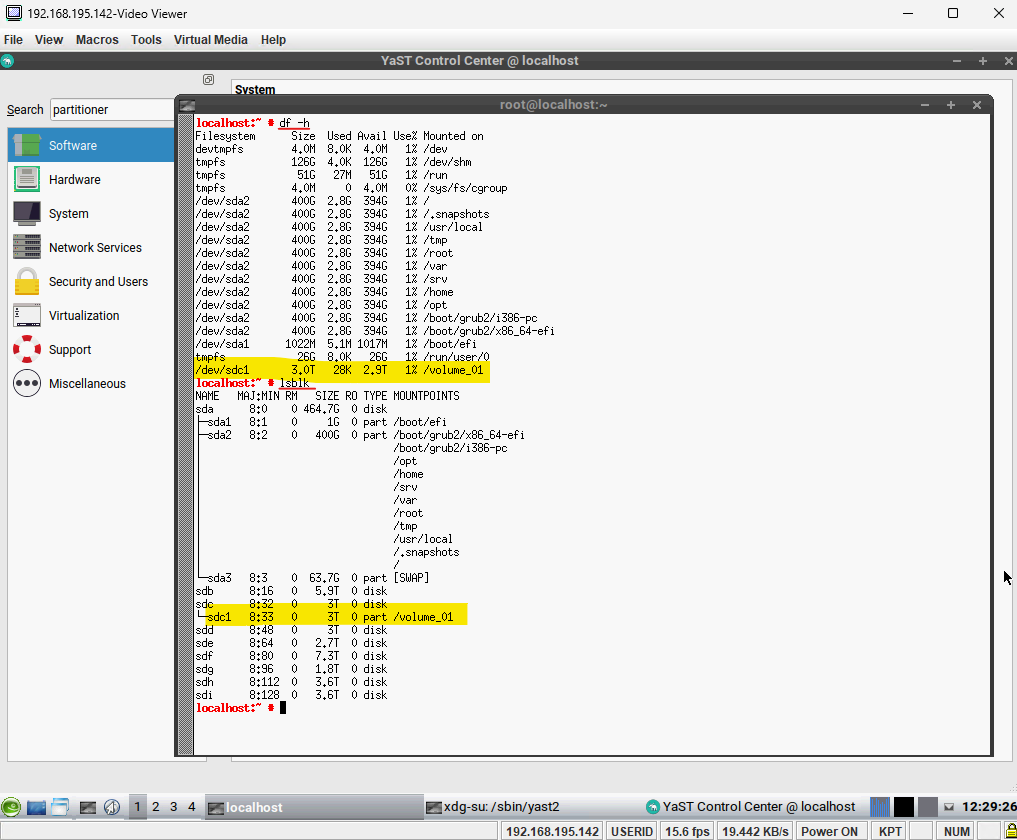Click the gray memory monitor box in tray
Viewport: 1017px width, 840px height.
[927, 807]
